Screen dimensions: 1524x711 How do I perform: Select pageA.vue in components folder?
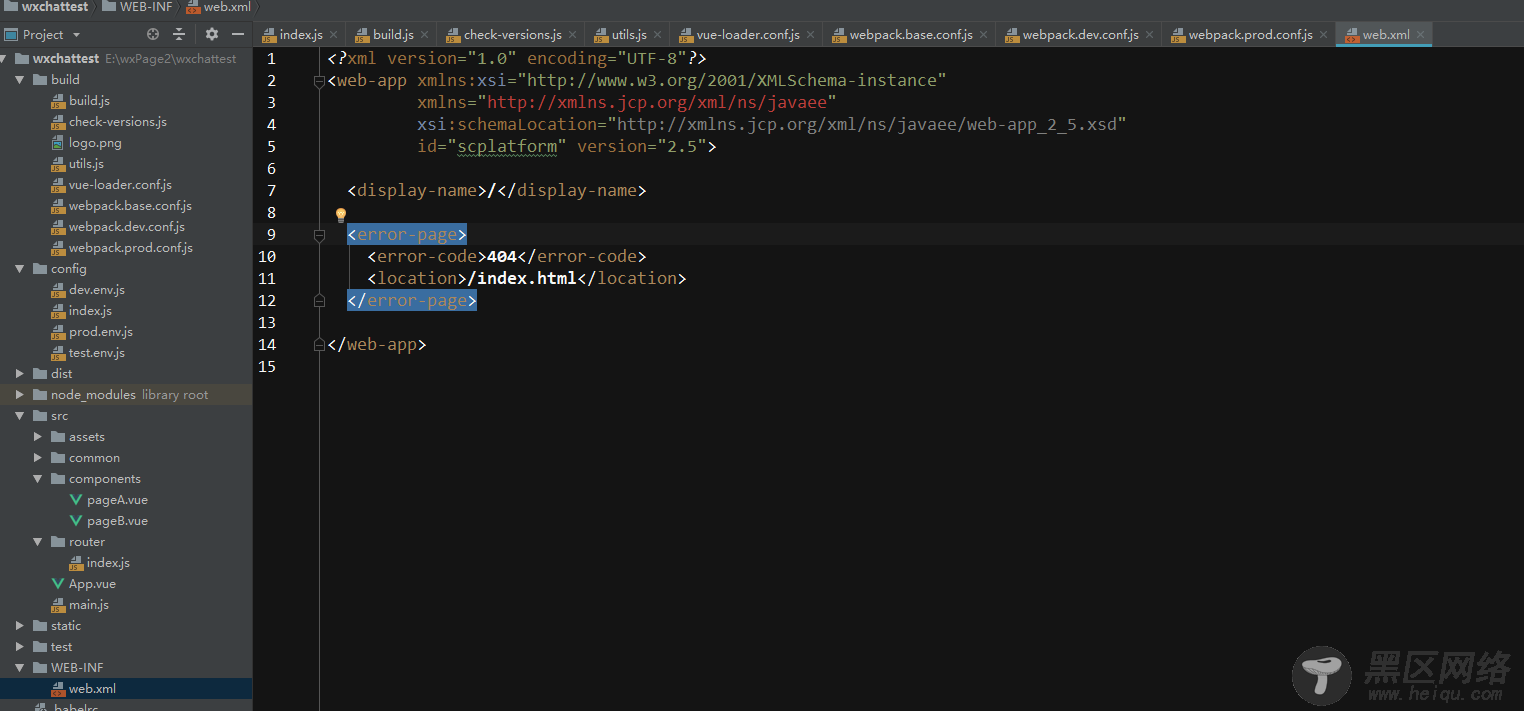[117, 500]
